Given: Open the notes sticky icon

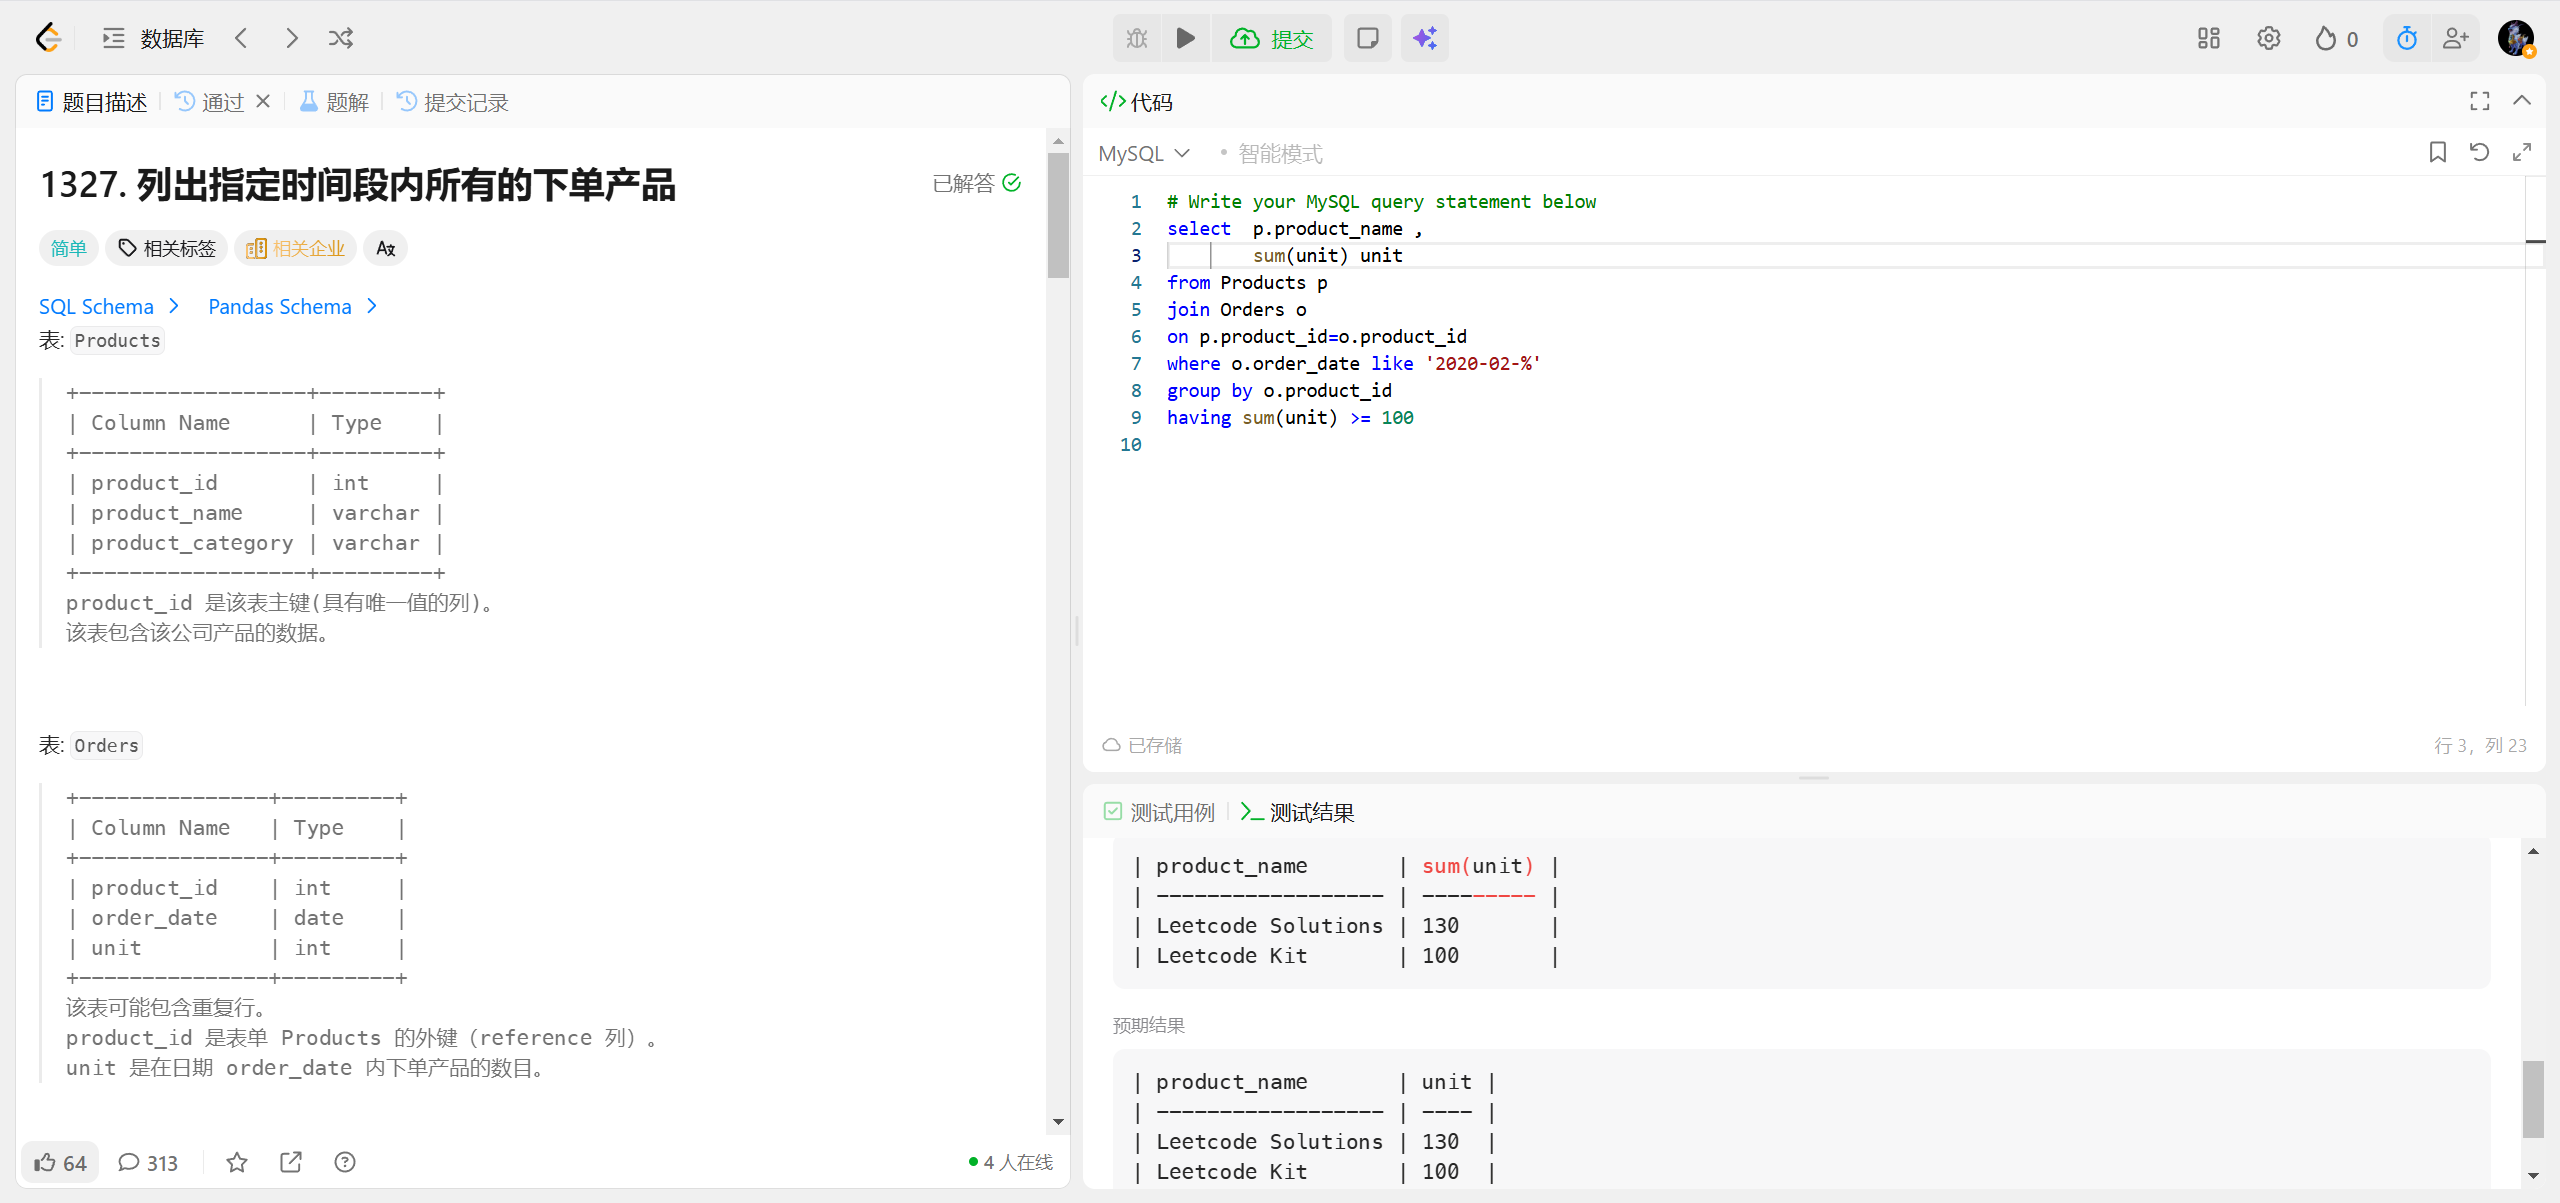Looking at the screenshot, I should [1367, 39].
